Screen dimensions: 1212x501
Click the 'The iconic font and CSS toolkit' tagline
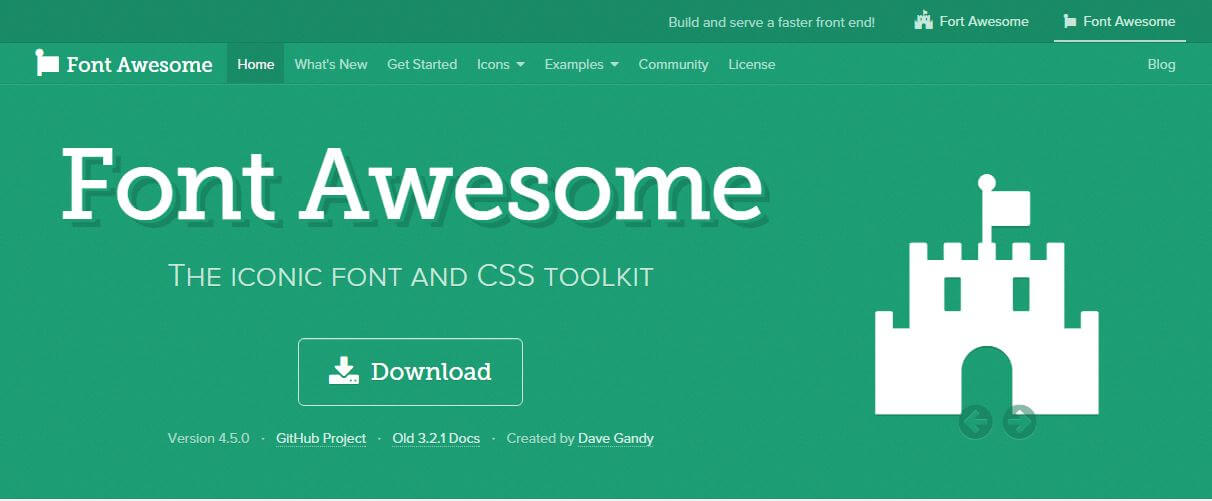coord(411,276)
